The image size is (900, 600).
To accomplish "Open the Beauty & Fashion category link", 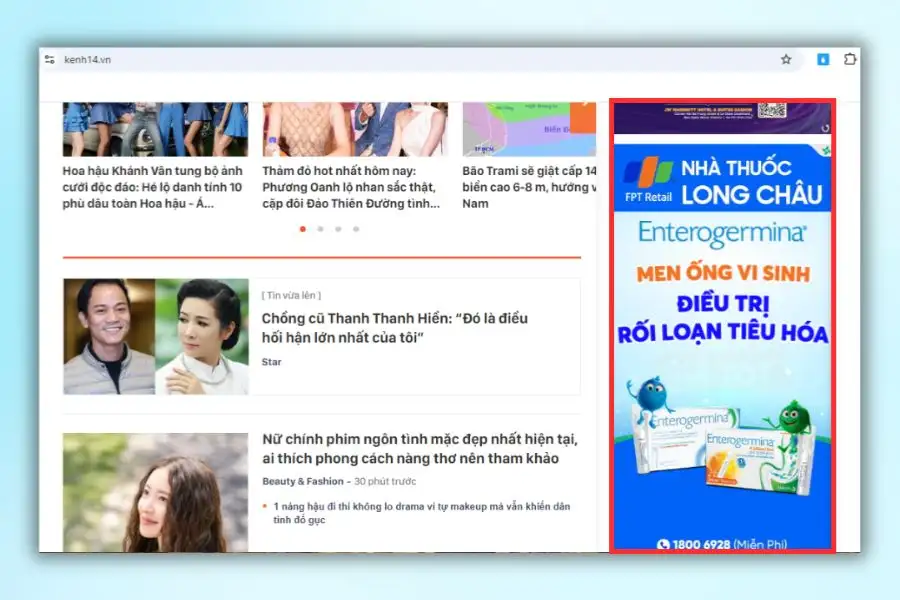I will (302, 481).
